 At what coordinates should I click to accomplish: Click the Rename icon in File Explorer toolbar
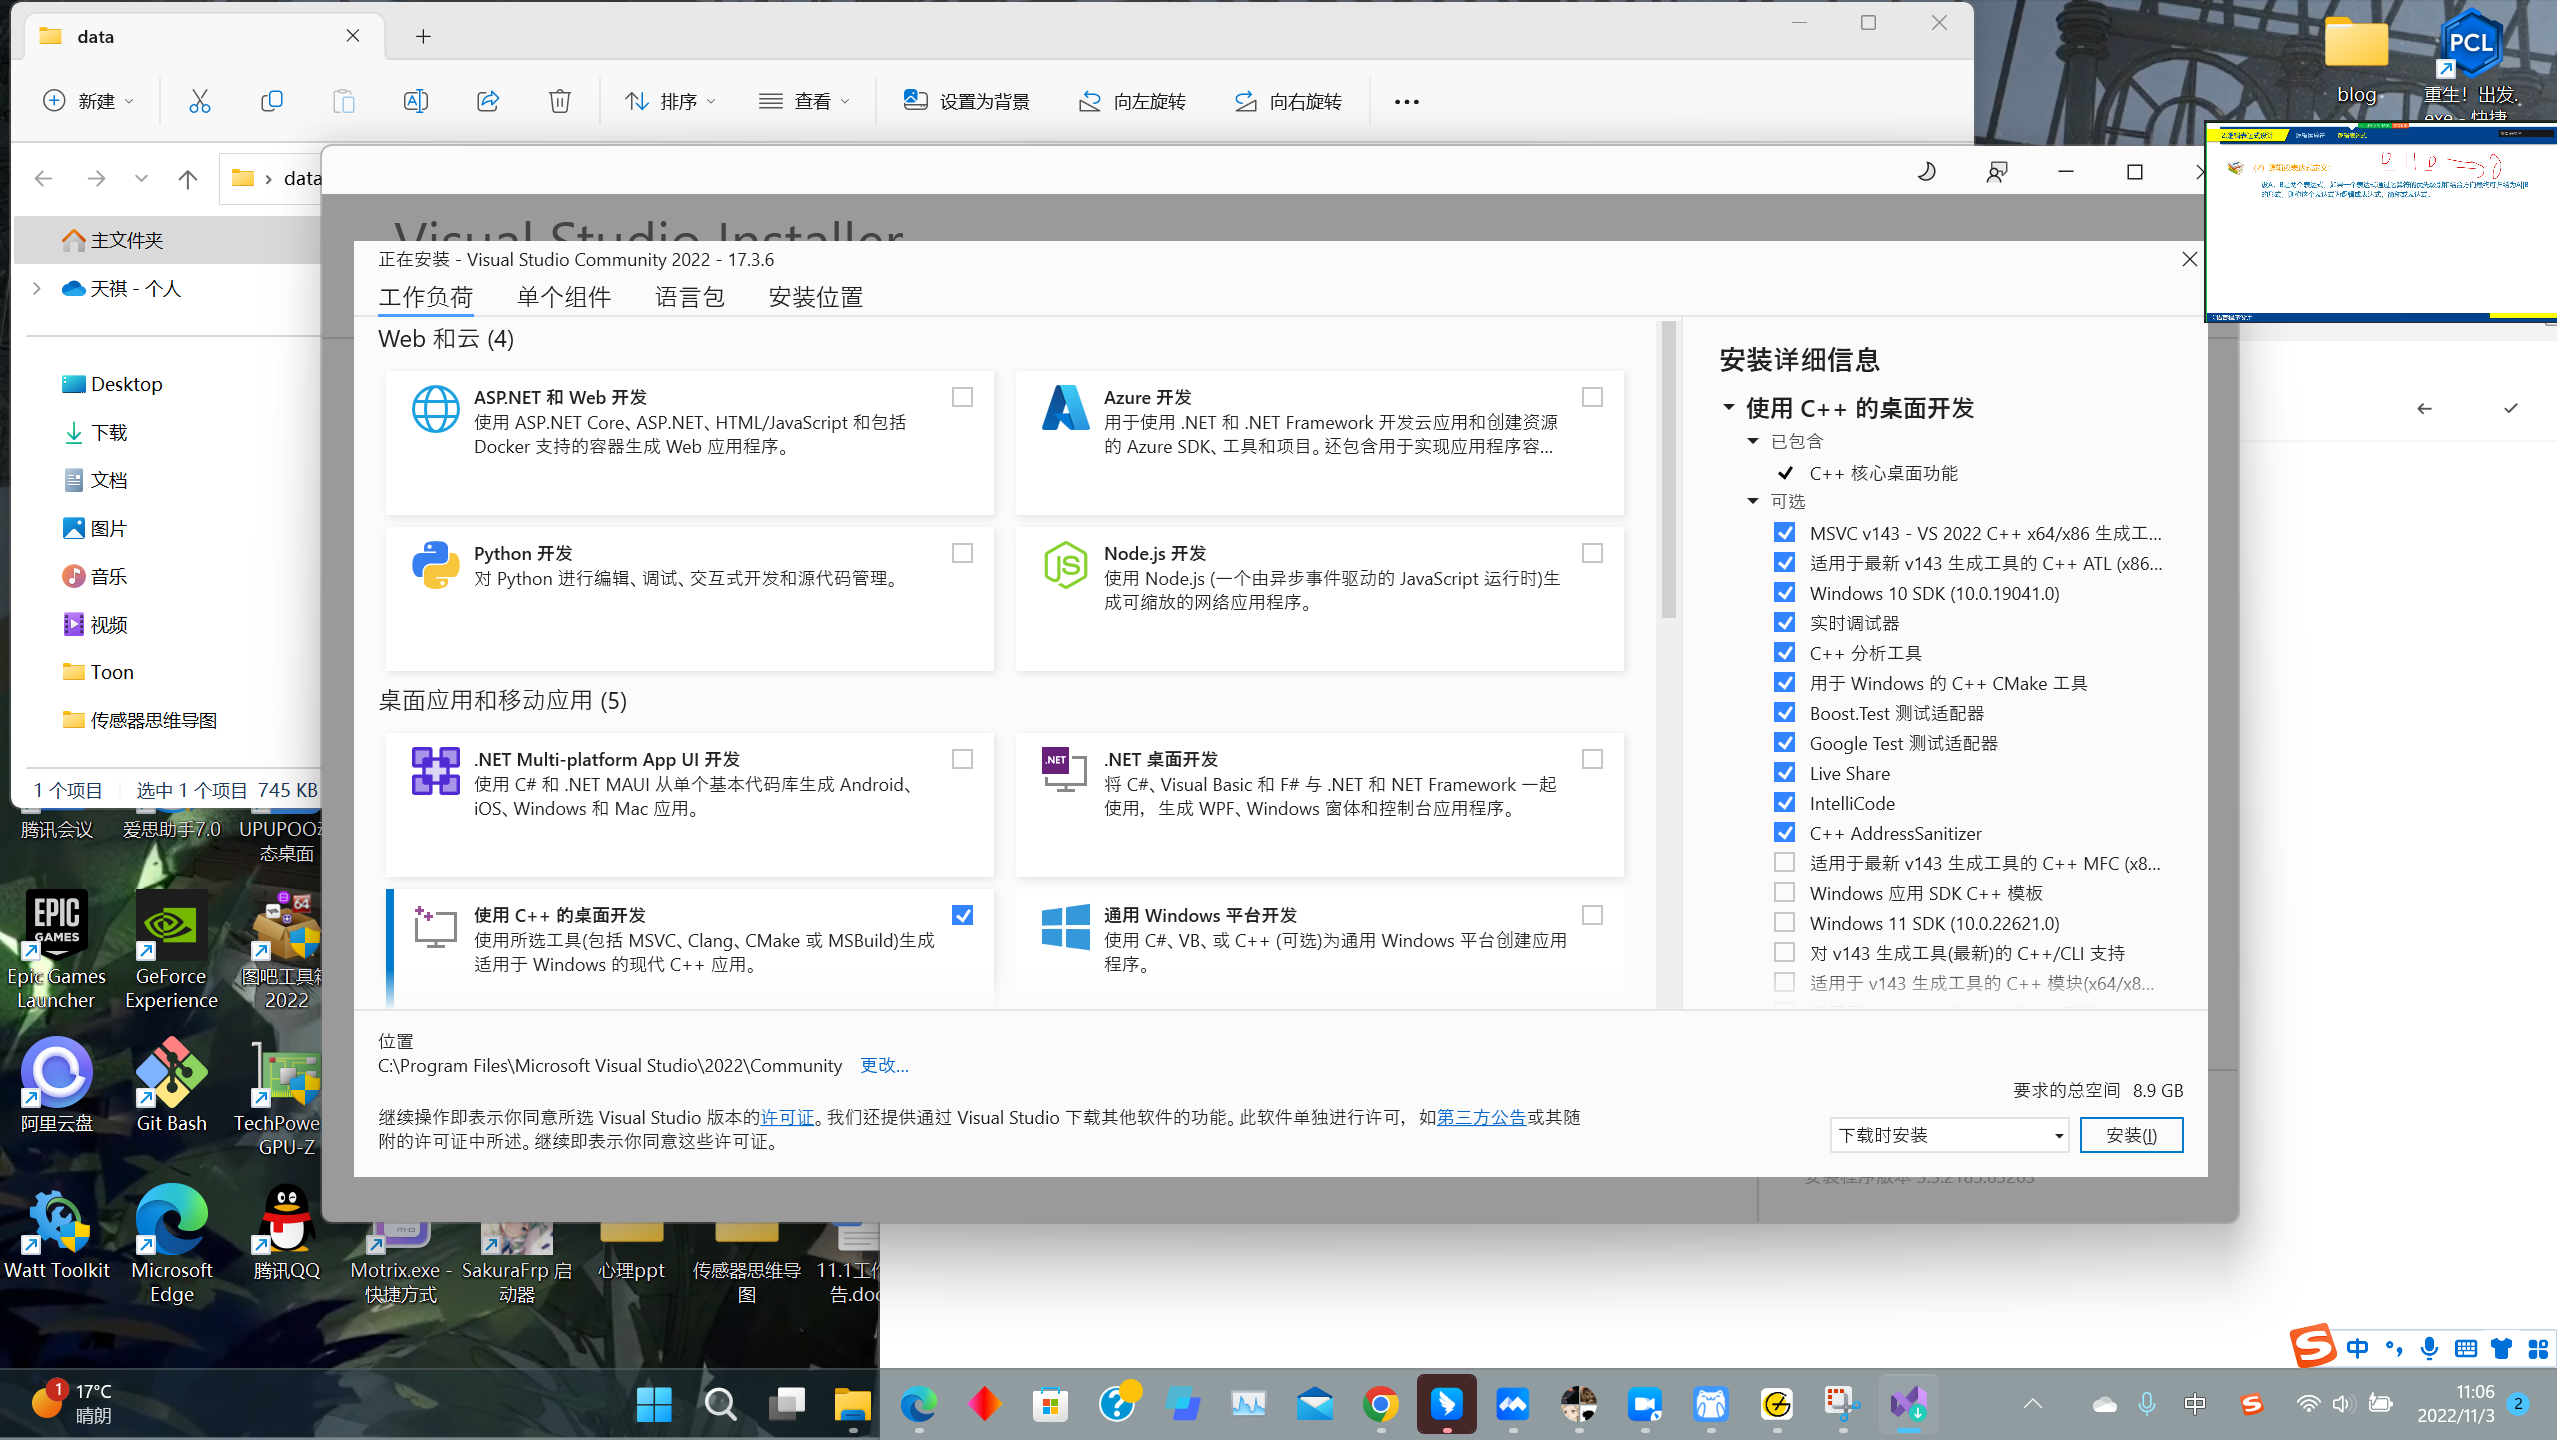click(416, 101)
